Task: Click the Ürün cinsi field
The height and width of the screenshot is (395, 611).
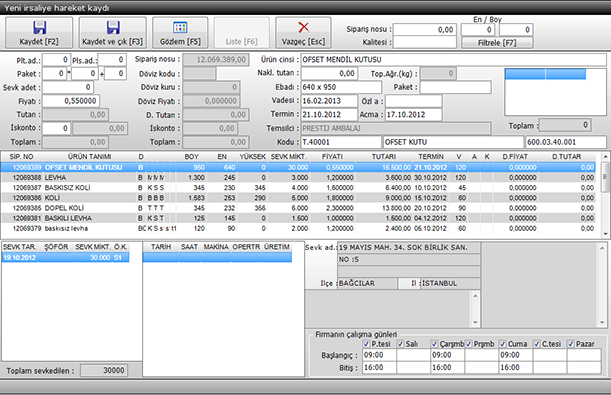Action: [x=454, y=60]
